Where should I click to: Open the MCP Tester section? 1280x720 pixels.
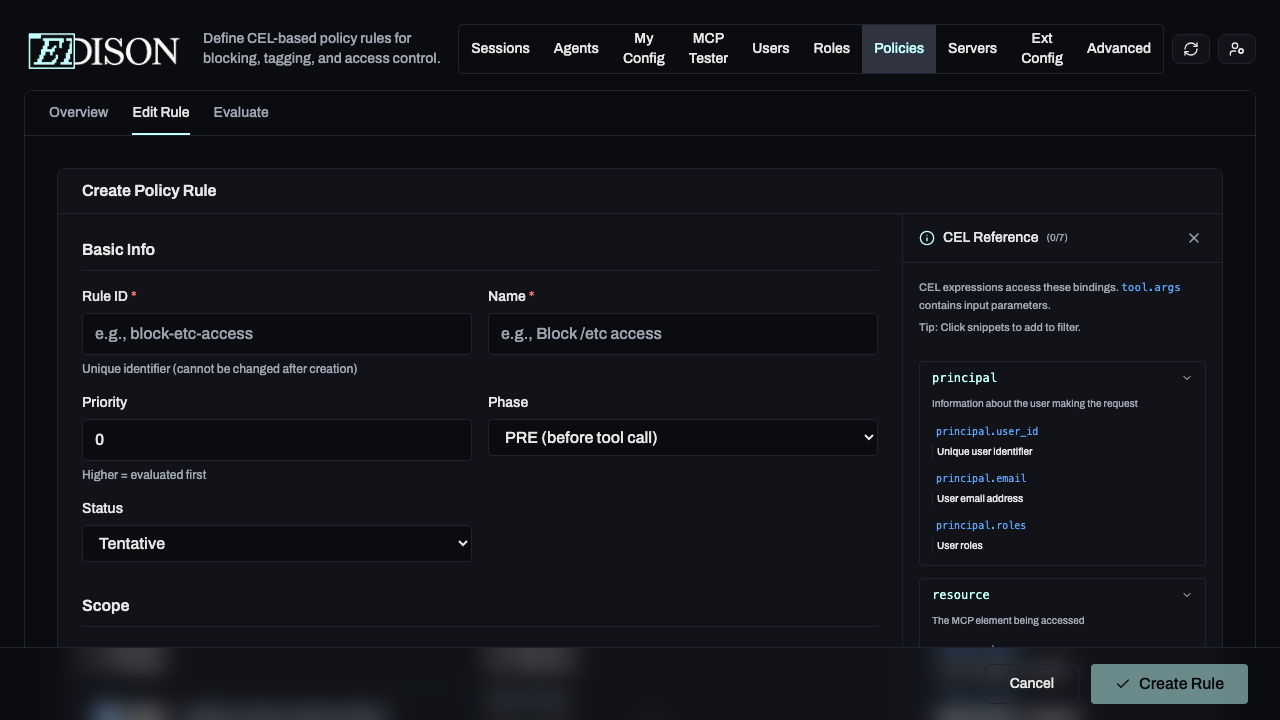click(708, 48)
